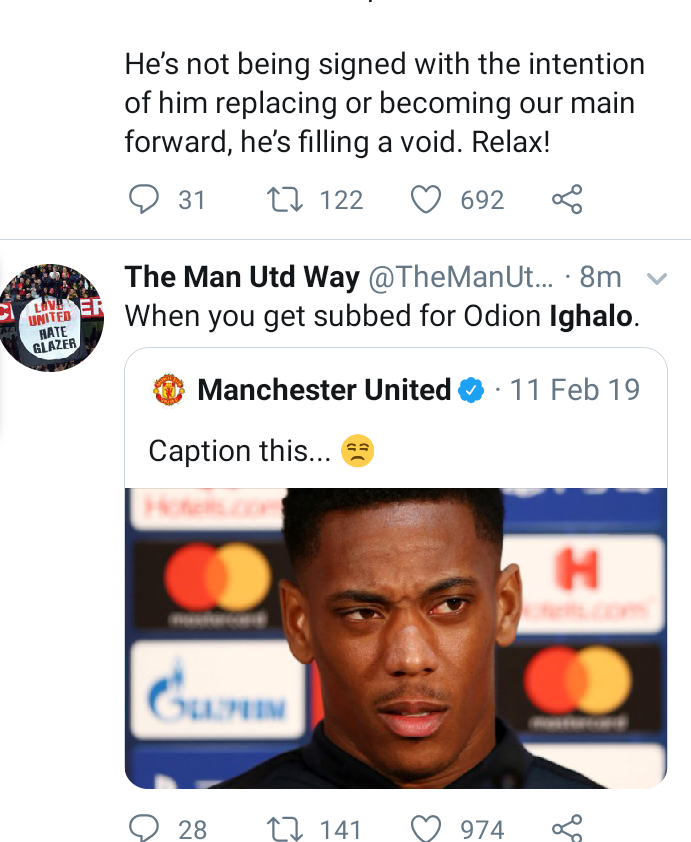Image resolution: width=691 pixels, height=842 pixels.
Task: Open the top tweet text about filling a void
Action: 384,104
